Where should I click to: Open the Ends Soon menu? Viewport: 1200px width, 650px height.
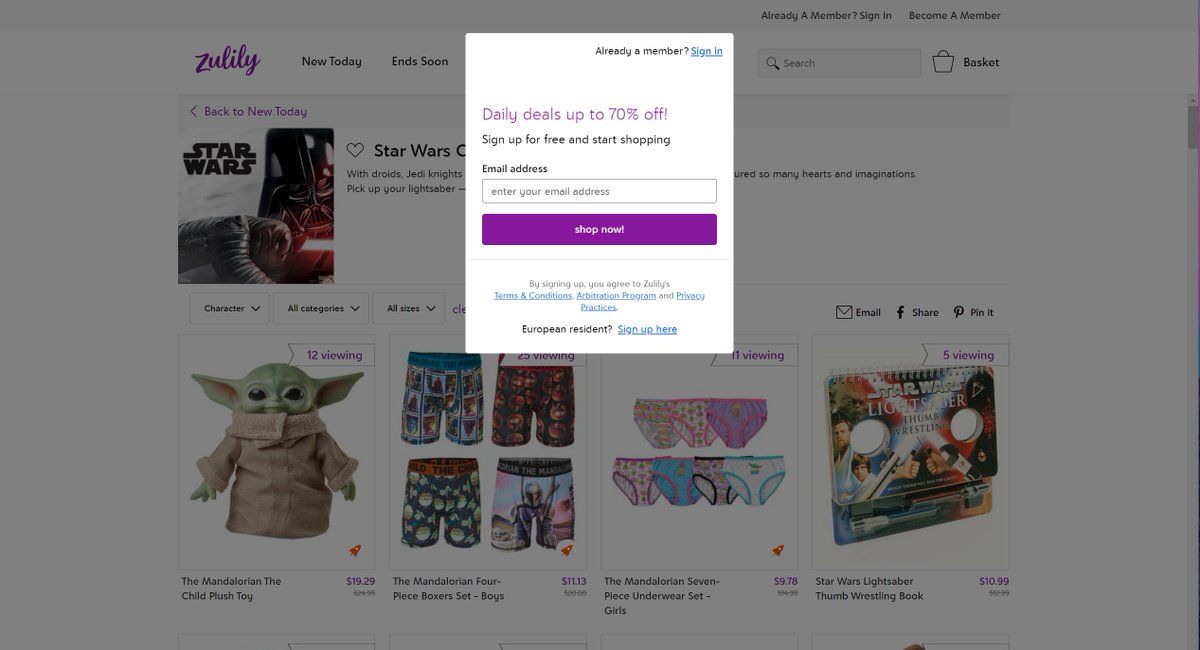click(x=420, y=62)
